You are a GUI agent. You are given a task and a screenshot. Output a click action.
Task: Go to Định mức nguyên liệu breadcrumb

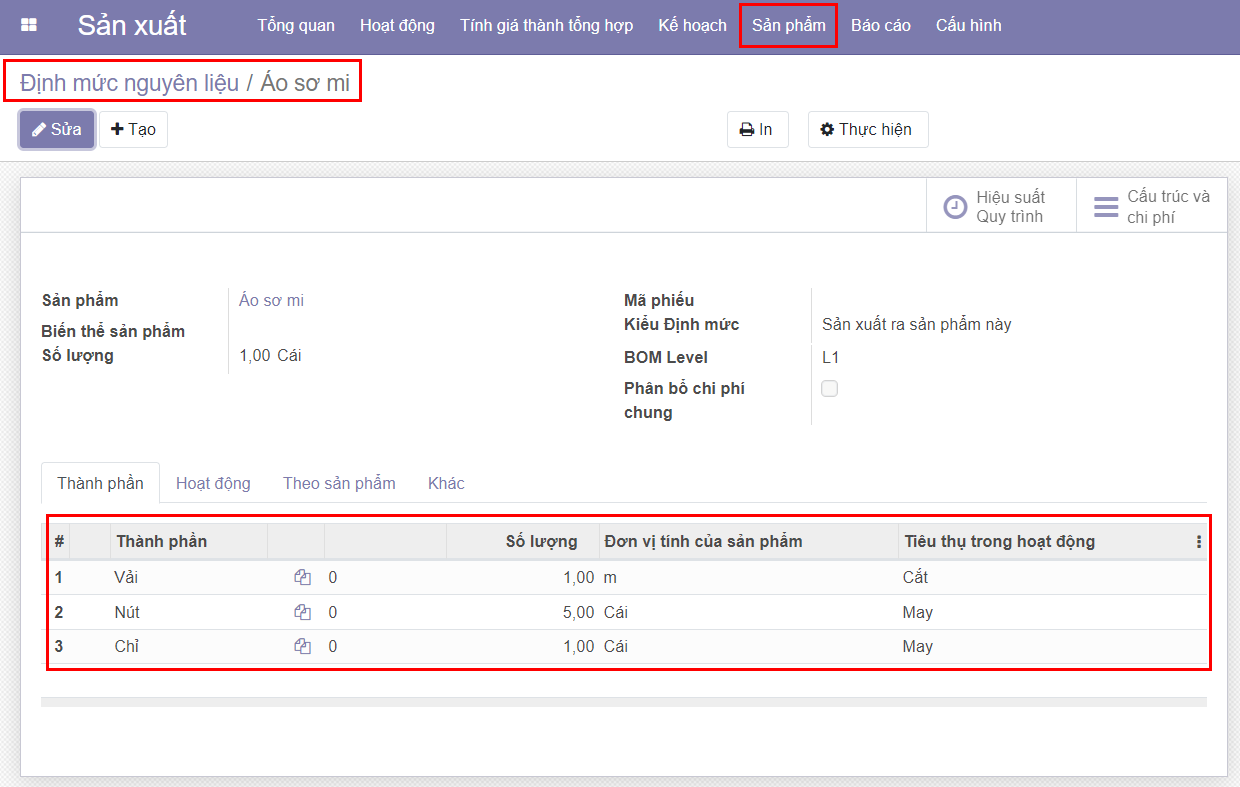129,83
